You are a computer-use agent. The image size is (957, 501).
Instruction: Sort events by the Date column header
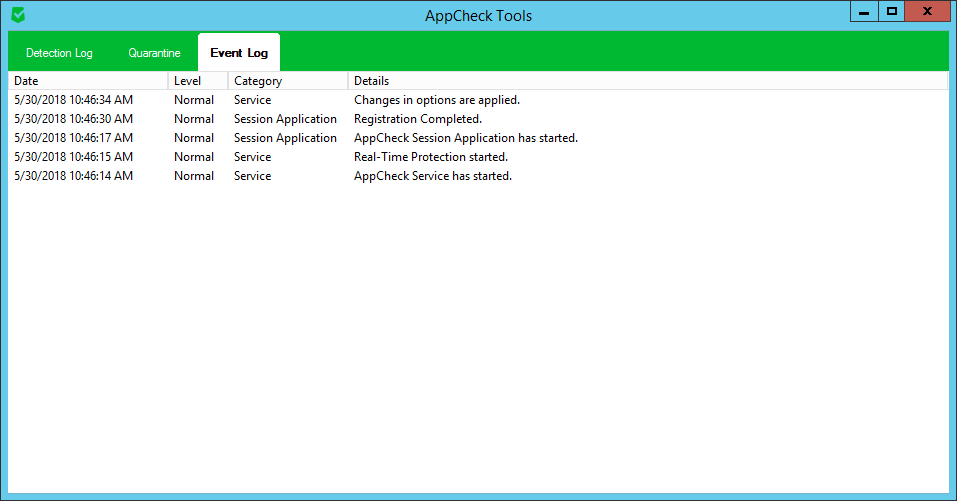pyautogui.click(x=88, y=81)
